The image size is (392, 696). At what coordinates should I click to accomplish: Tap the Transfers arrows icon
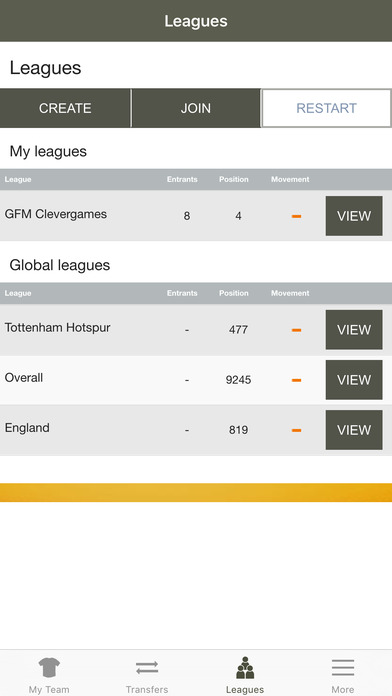click(147, 668)
